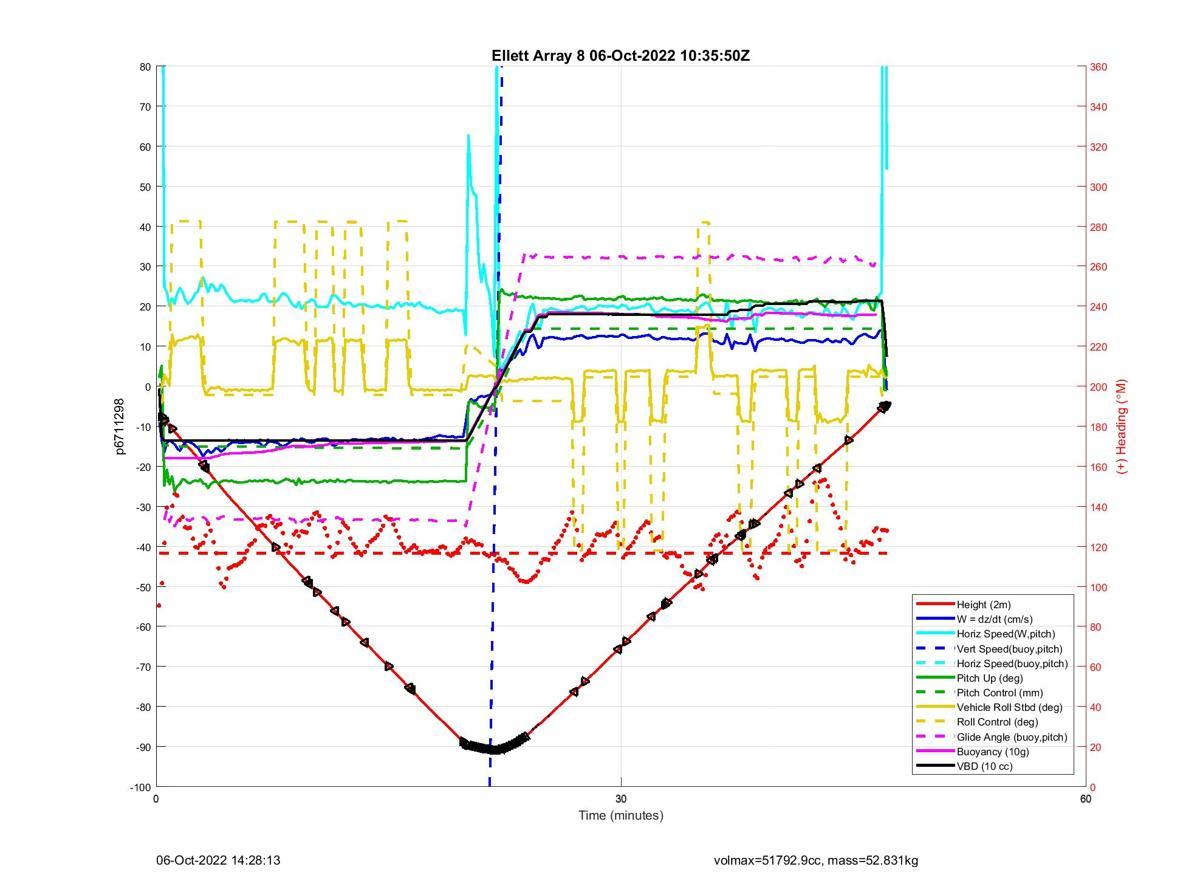
Task: Click the "(+) Heading (°M)" right axis label
Action: pos(1122,426)
